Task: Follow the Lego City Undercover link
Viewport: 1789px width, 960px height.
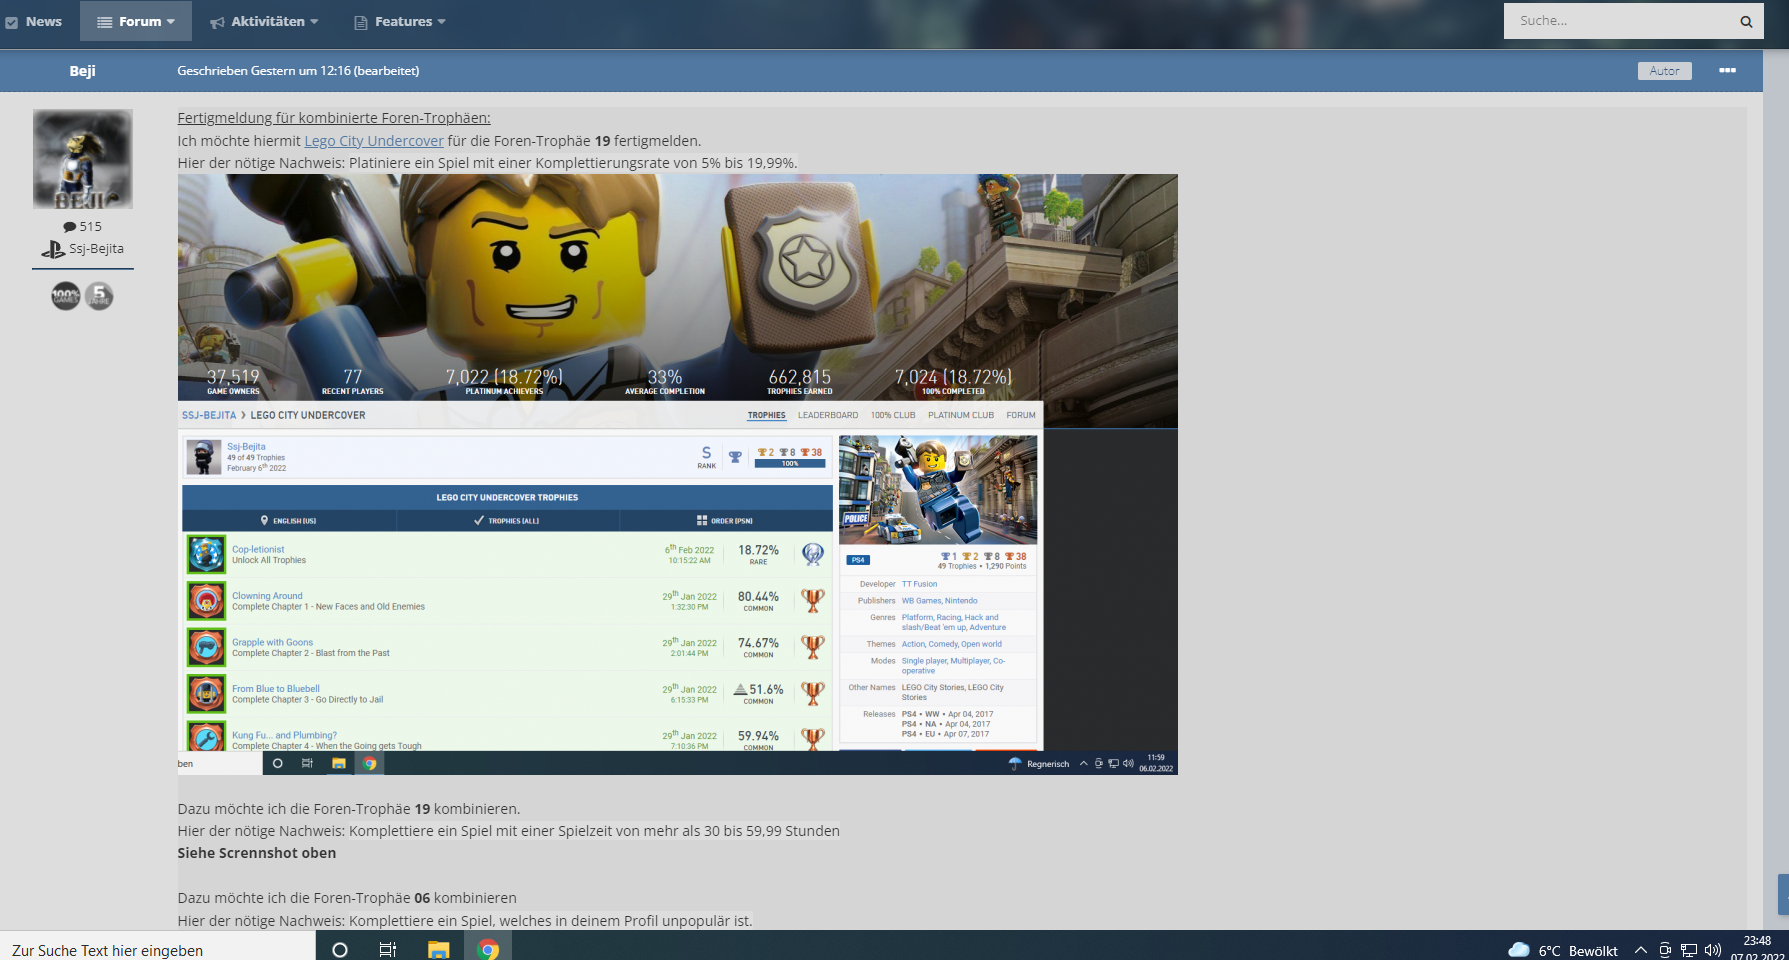Action: [374, 141]
